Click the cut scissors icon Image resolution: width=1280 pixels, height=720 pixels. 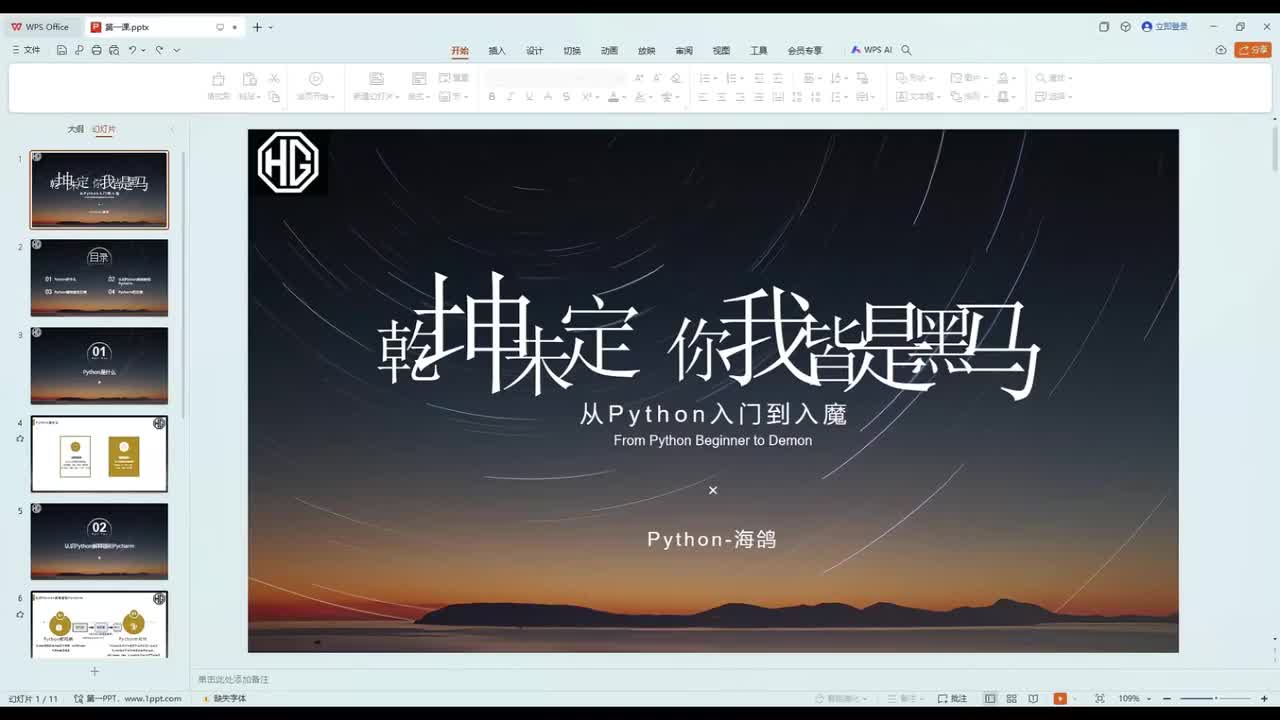click(273, 78)
